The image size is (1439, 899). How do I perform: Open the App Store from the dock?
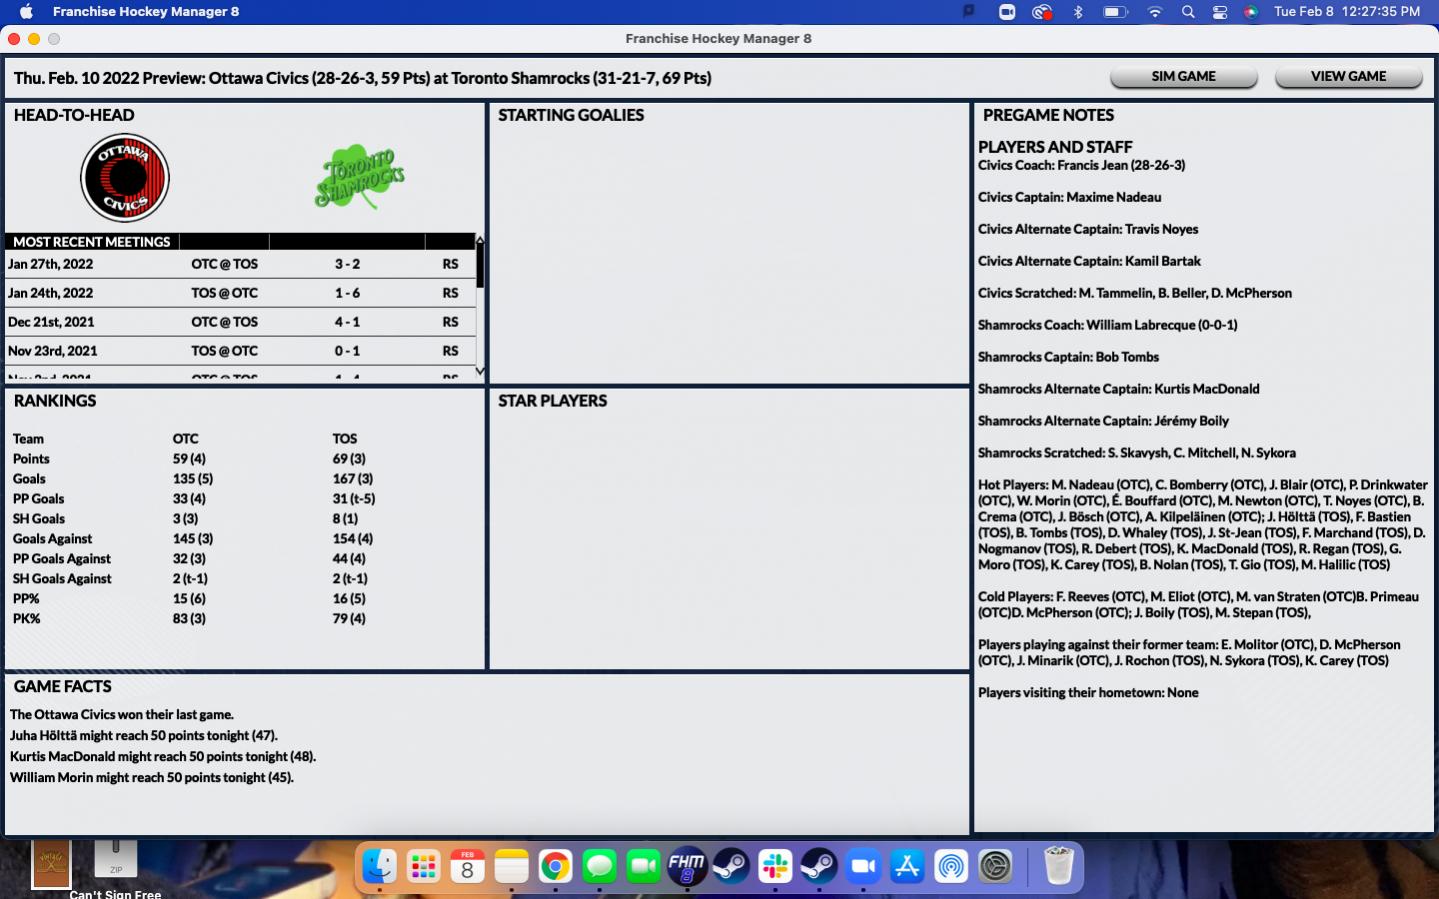(x=907, y=866)
